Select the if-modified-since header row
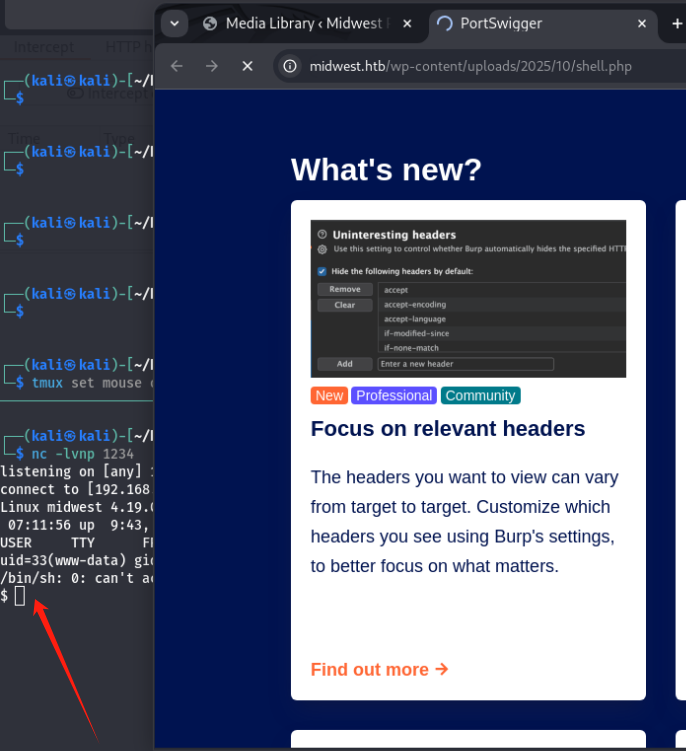This screenshot has width=686, height=751. coord(502,333)
